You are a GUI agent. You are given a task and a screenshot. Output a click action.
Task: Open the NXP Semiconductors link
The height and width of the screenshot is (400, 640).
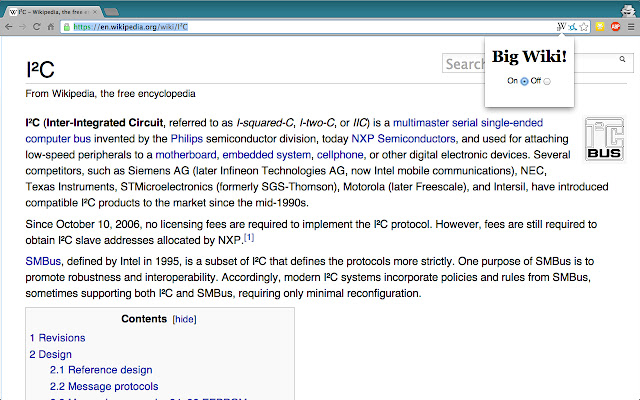[403, 139]
